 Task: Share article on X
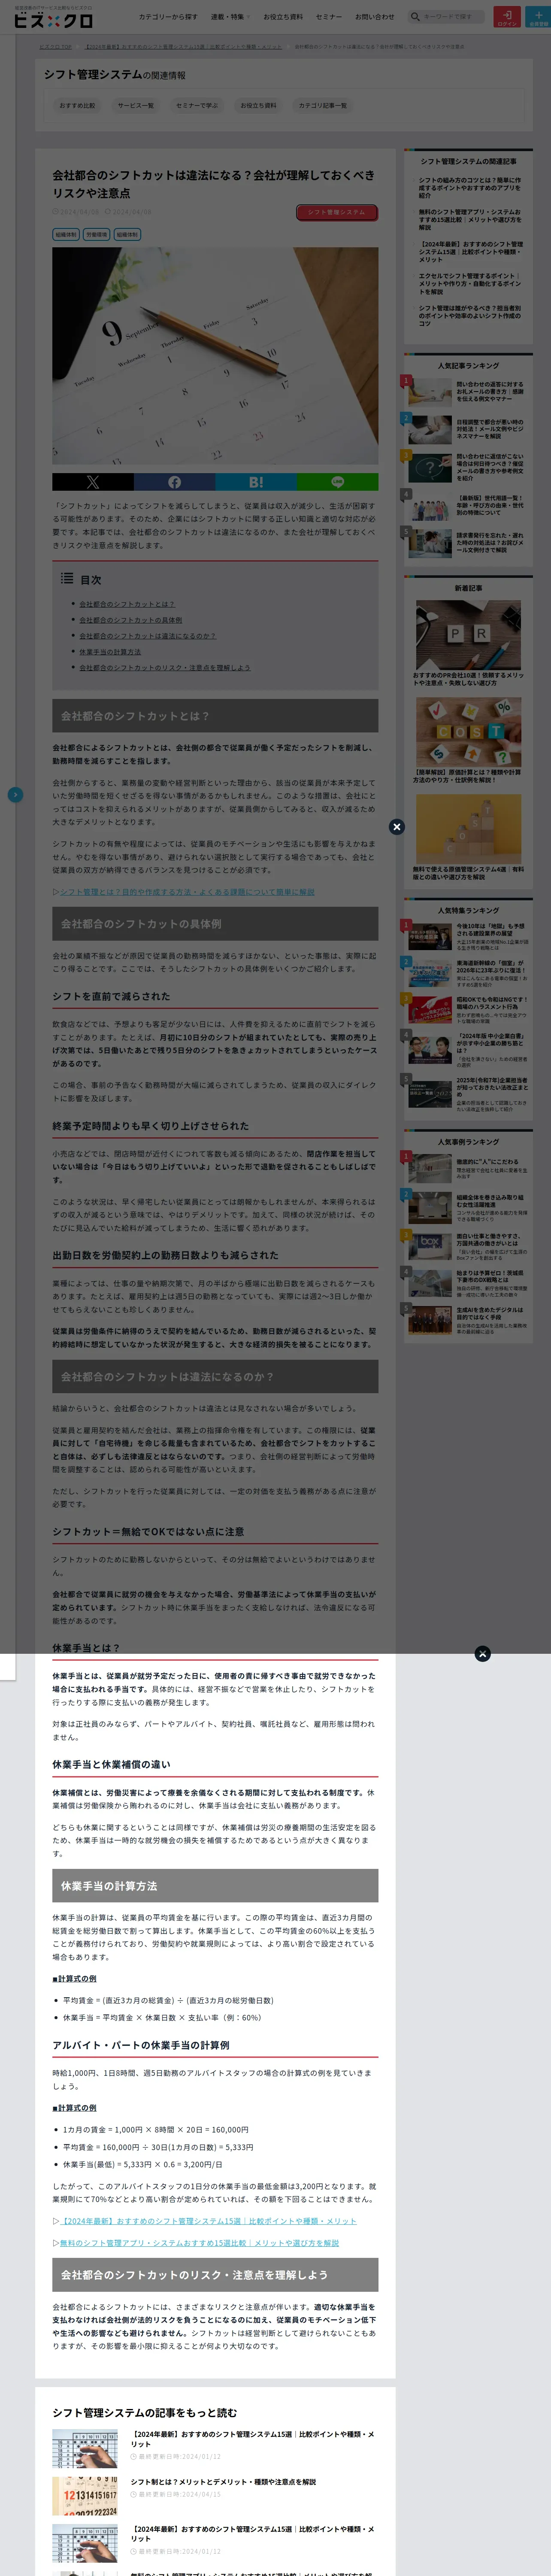(93, 482)
